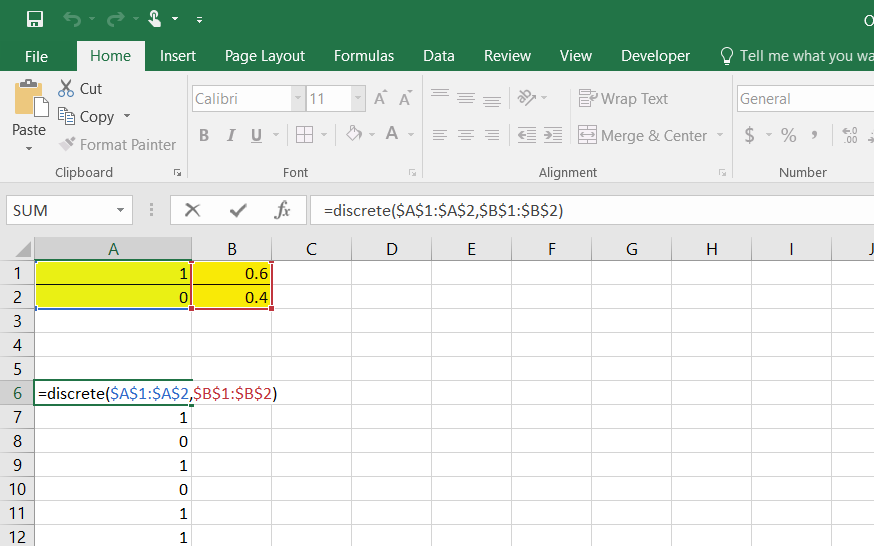
Task: Switch to the Review tab
Action: point(507,56)
